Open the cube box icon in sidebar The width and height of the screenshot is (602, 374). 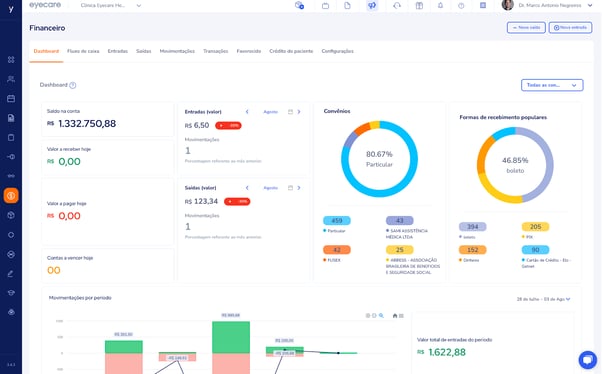[11, 215]
